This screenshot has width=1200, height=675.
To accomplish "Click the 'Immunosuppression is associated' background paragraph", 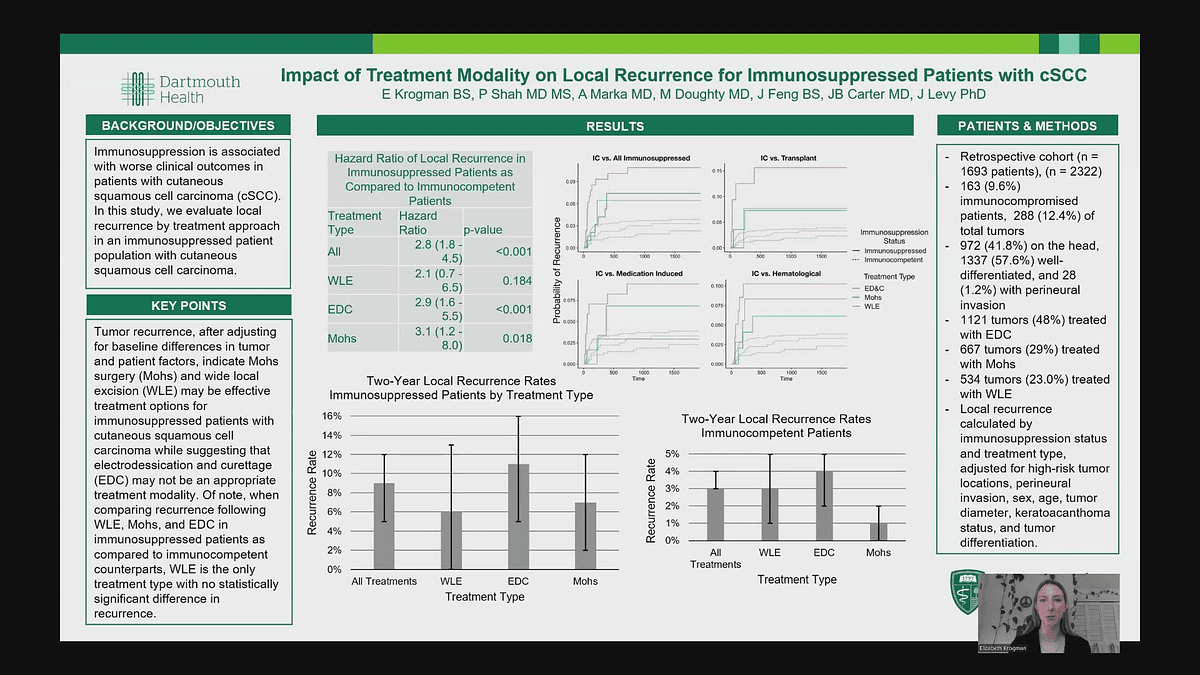I will (x=187, y=210).
